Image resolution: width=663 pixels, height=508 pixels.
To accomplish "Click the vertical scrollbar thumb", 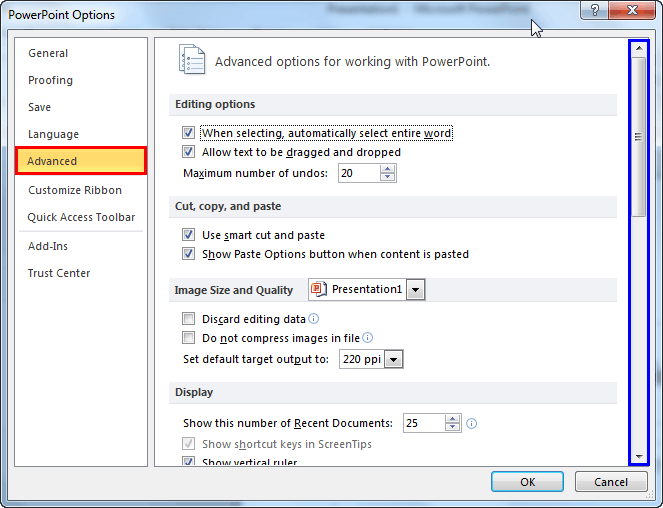I will [639, 137].
